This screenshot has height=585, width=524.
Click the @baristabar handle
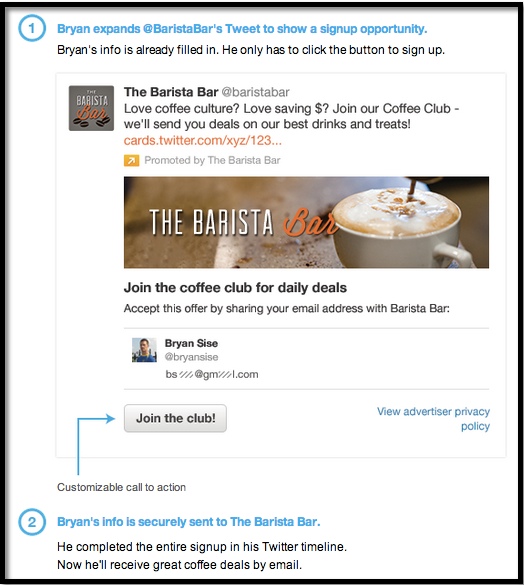click(x=256, y=92)
